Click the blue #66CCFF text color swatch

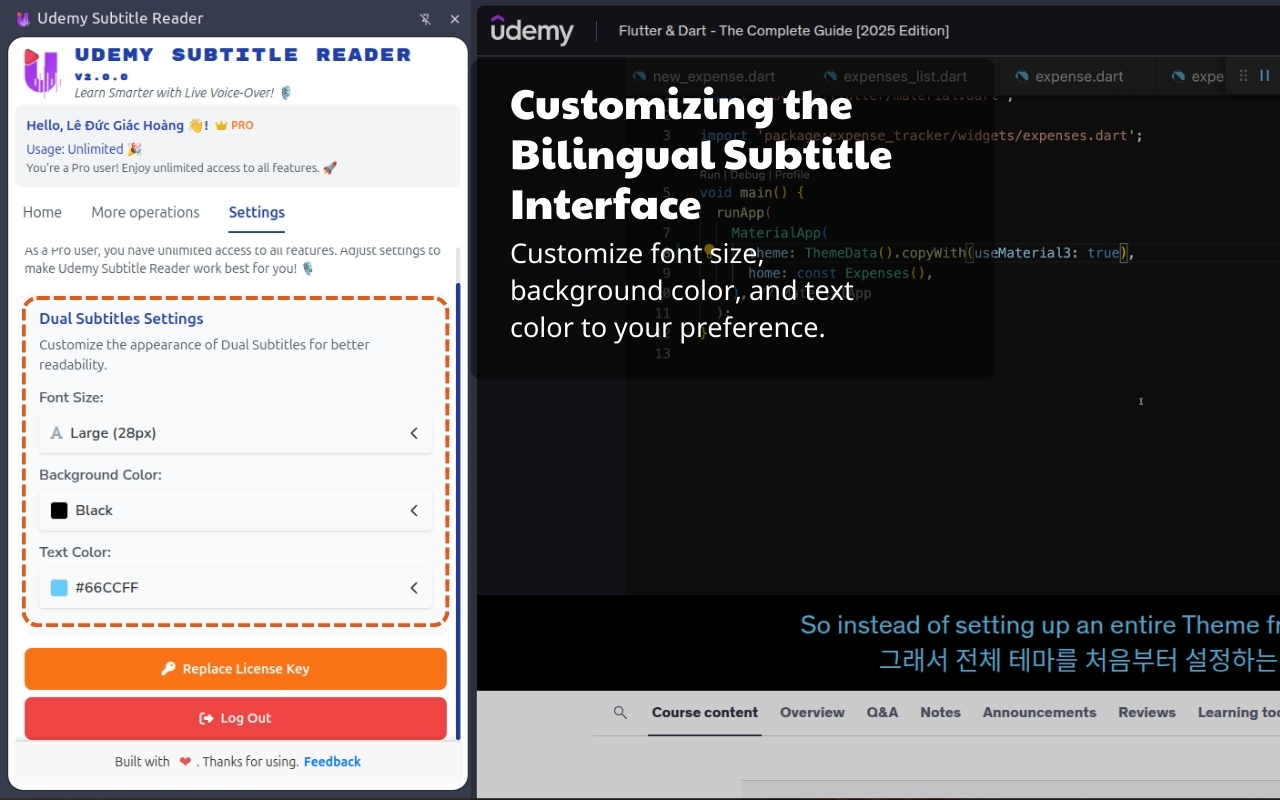coord(59,588)
